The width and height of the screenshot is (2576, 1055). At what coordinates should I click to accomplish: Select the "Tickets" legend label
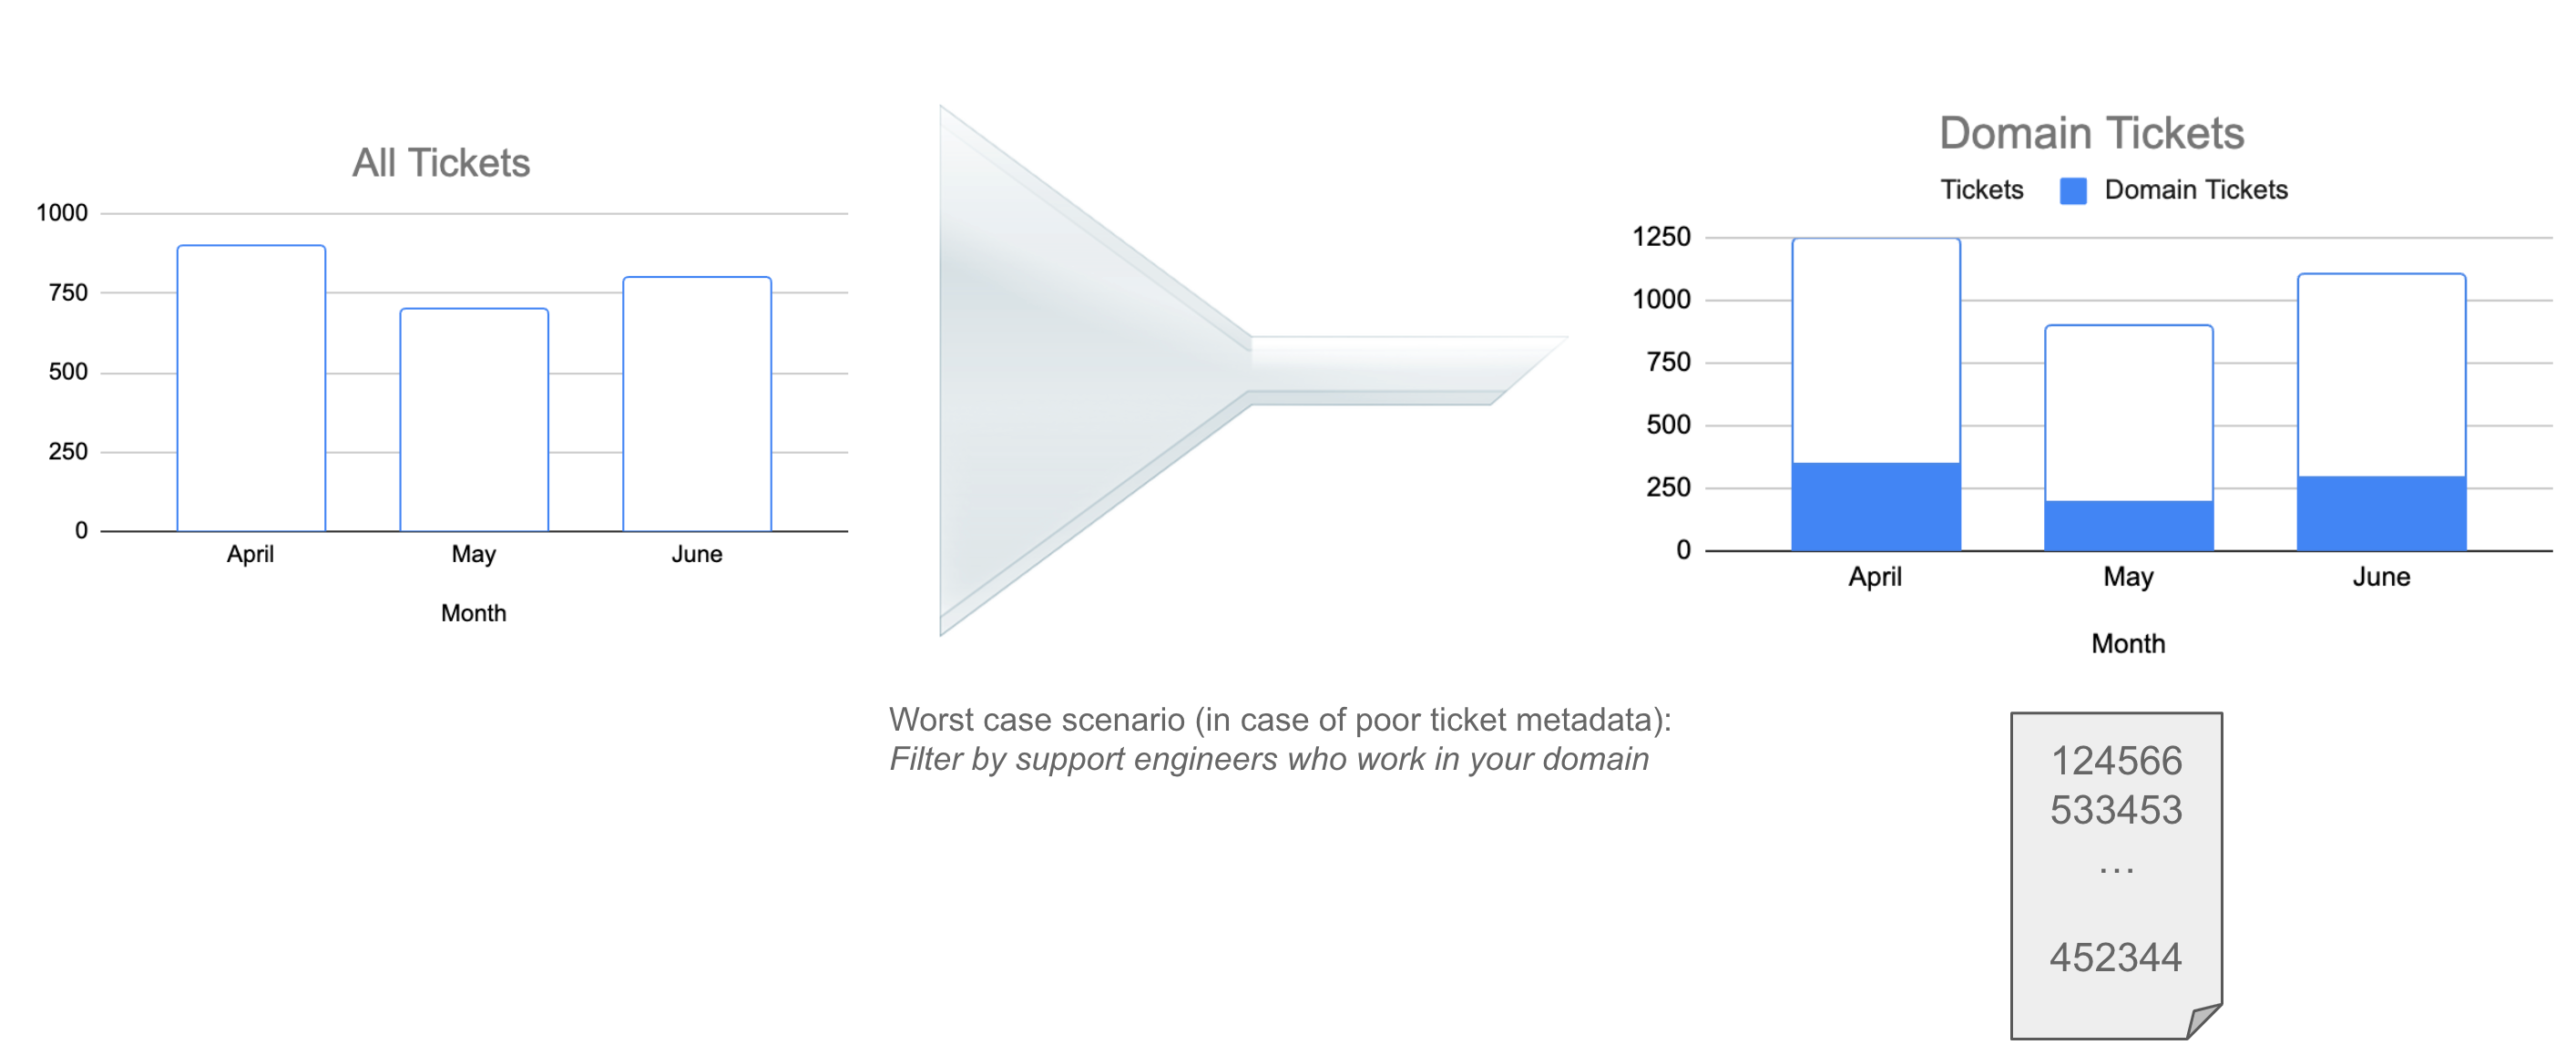[x=1981, y=190]
